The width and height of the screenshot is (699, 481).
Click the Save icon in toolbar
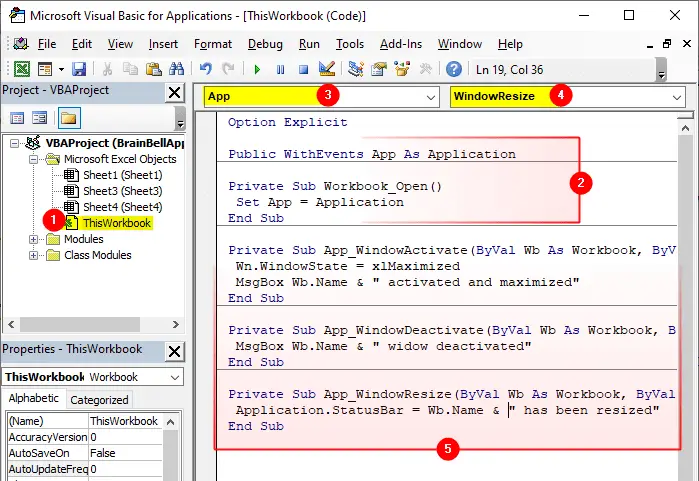pos(79,69)
